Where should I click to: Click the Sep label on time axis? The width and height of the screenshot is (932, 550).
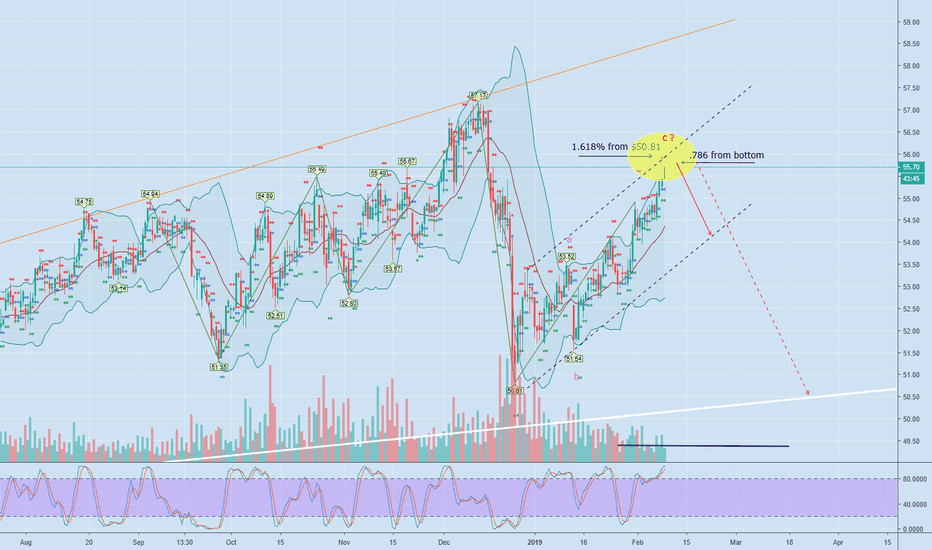pyautogui.click(x=138, y=542)
